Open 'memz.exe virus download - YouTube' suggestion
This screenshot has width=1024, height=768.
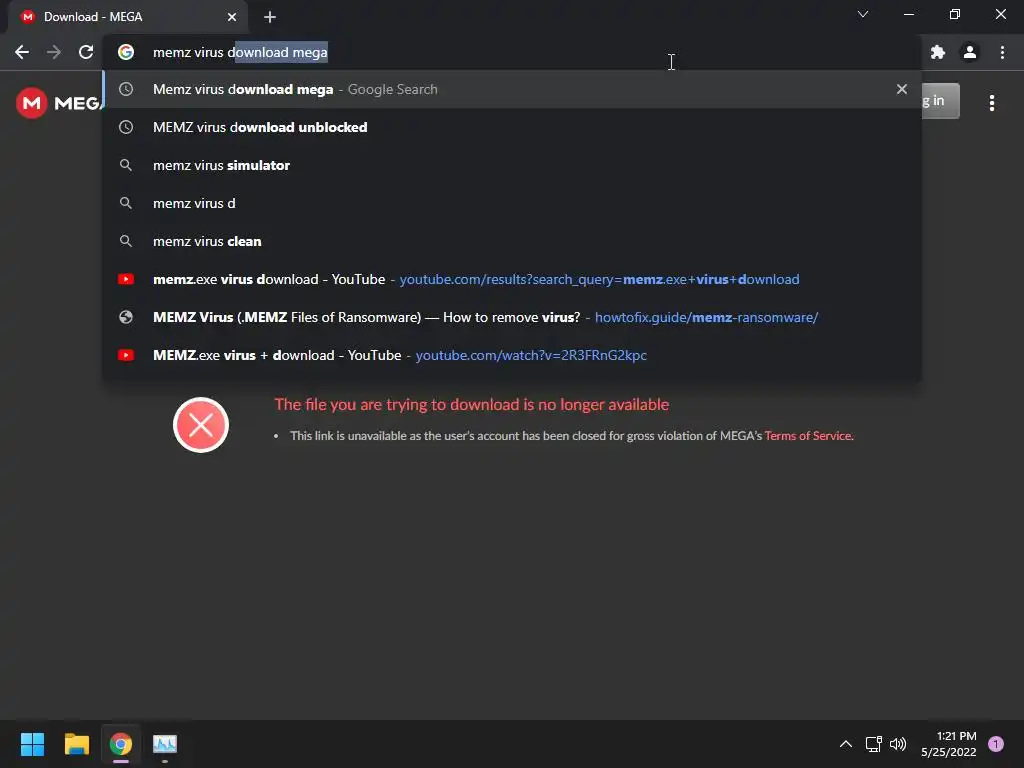(x=512, y=279)
